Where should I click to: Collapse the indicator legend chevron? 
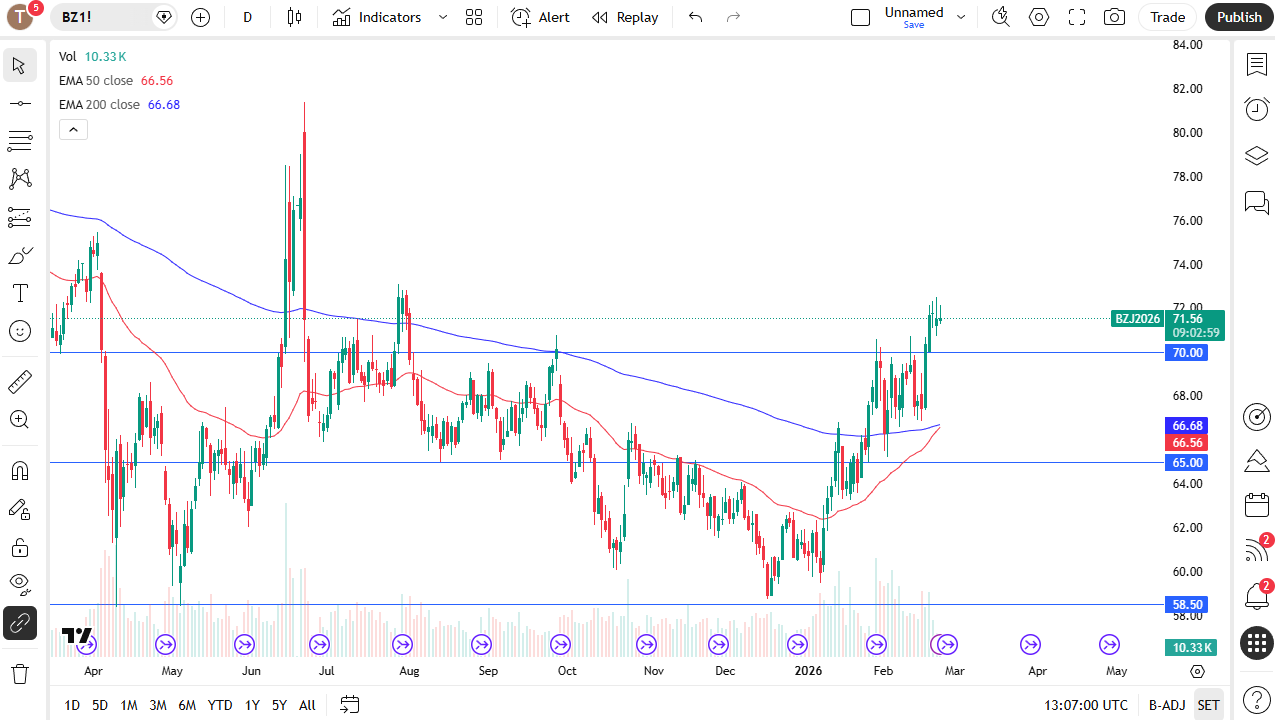74,129
